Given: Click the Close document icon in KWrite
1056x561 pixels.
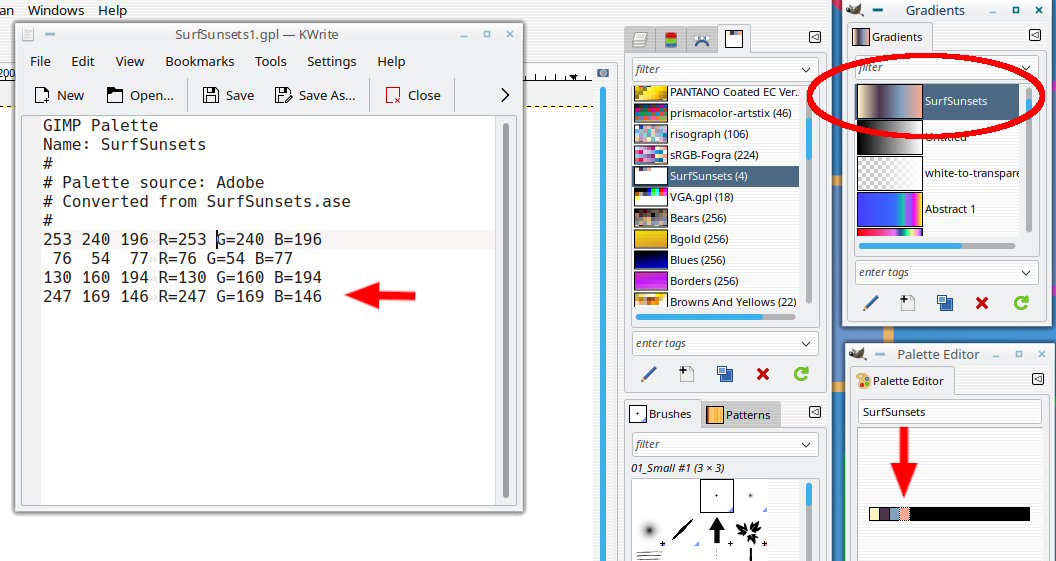Looking at the screenshot, I should click(x=393, y=95).
